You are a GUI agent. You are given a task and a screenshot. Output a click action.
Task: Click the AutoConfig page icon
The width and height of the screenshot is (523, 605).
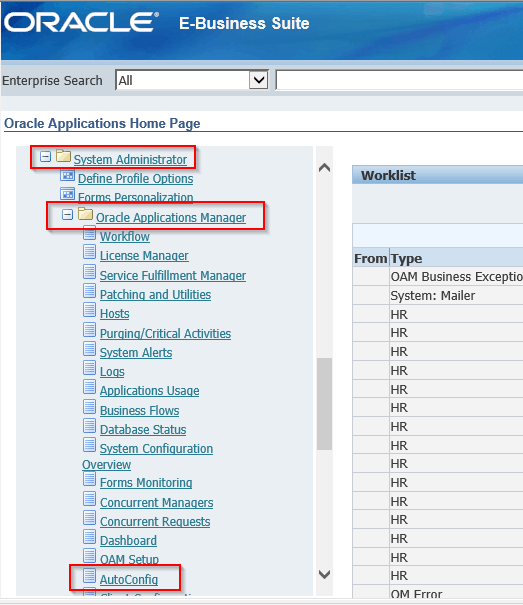pyautogui.click(x=90, y=576)
